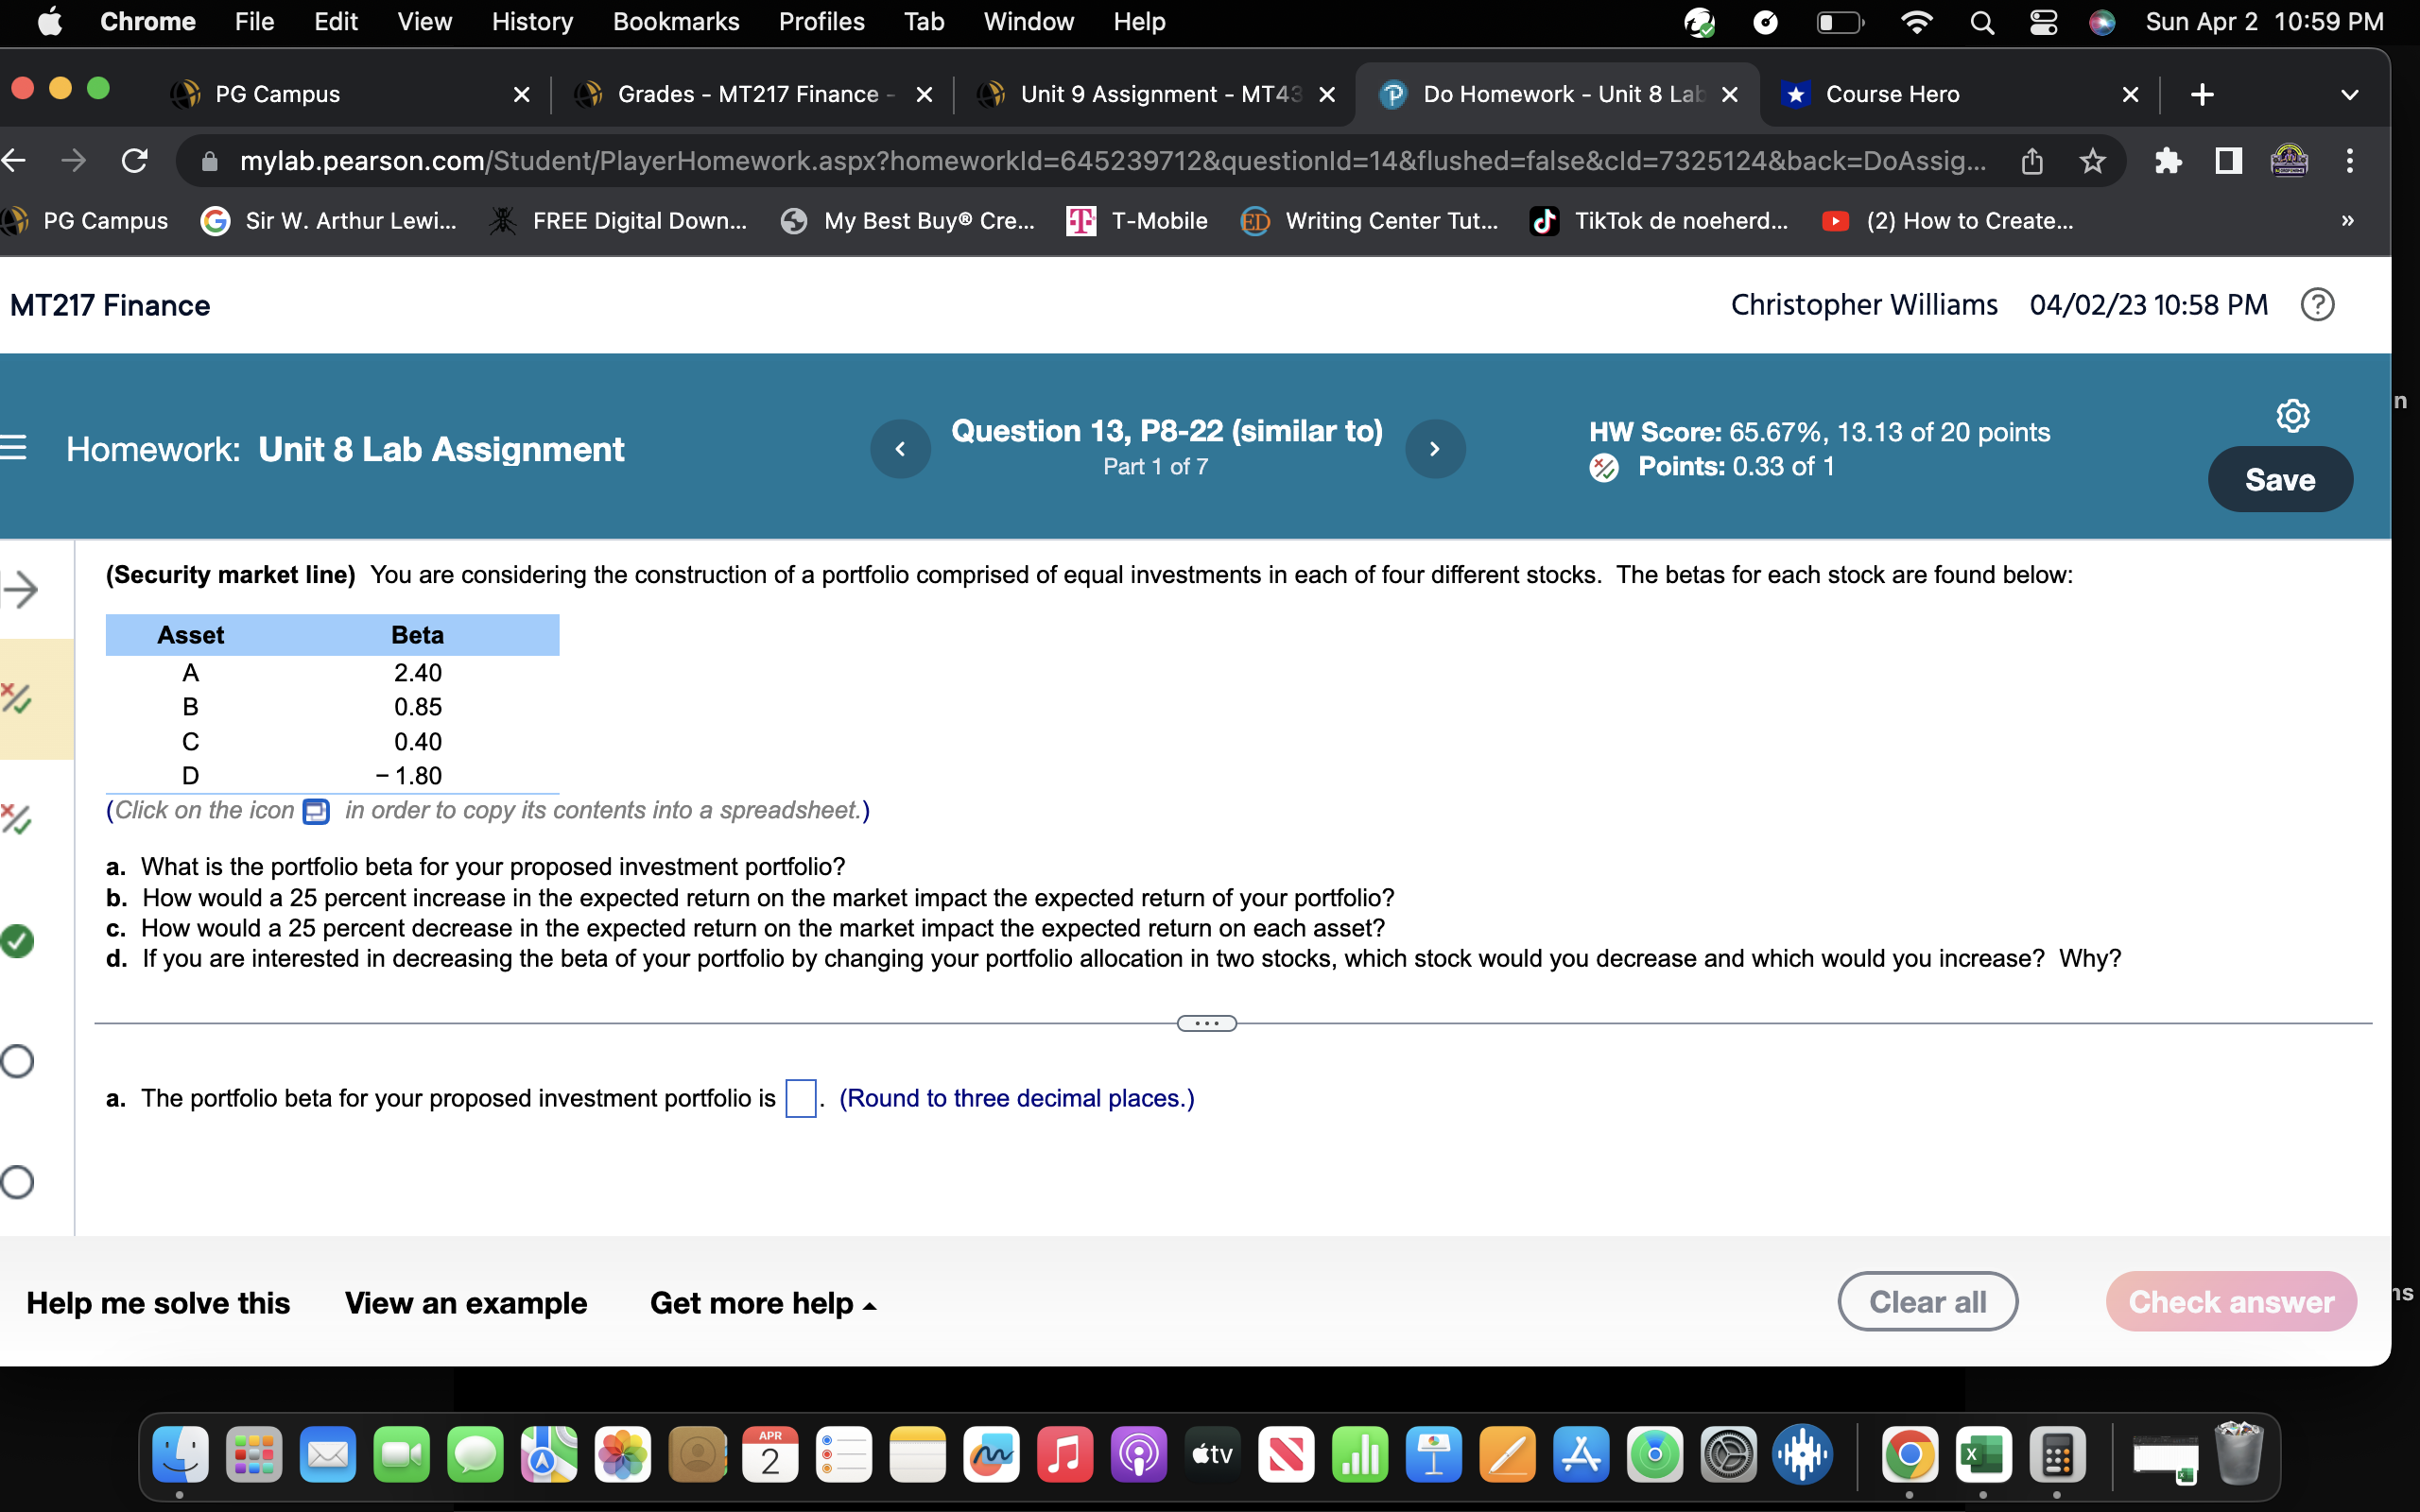
Task: Select the completed green checkmark question
Action: (17, 941)
